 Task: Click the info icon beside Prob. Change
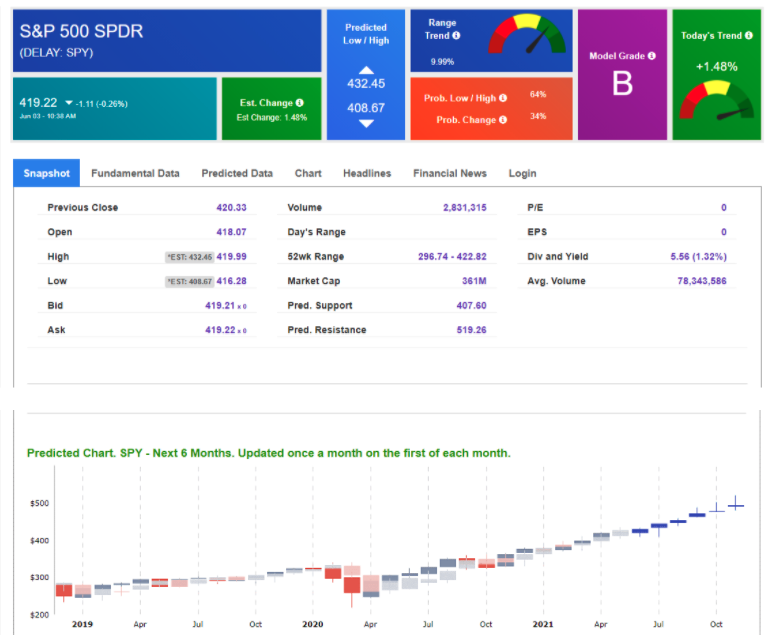tap(503, 120)
